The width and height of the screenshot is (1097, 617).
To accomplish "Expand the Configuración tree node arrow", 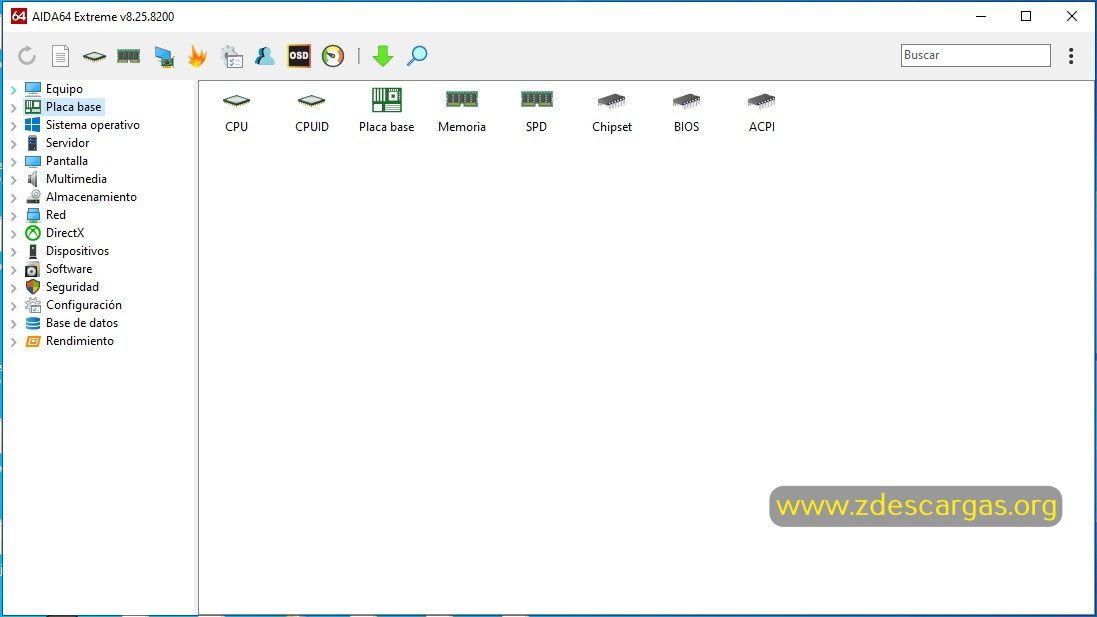I will point(13,306).
